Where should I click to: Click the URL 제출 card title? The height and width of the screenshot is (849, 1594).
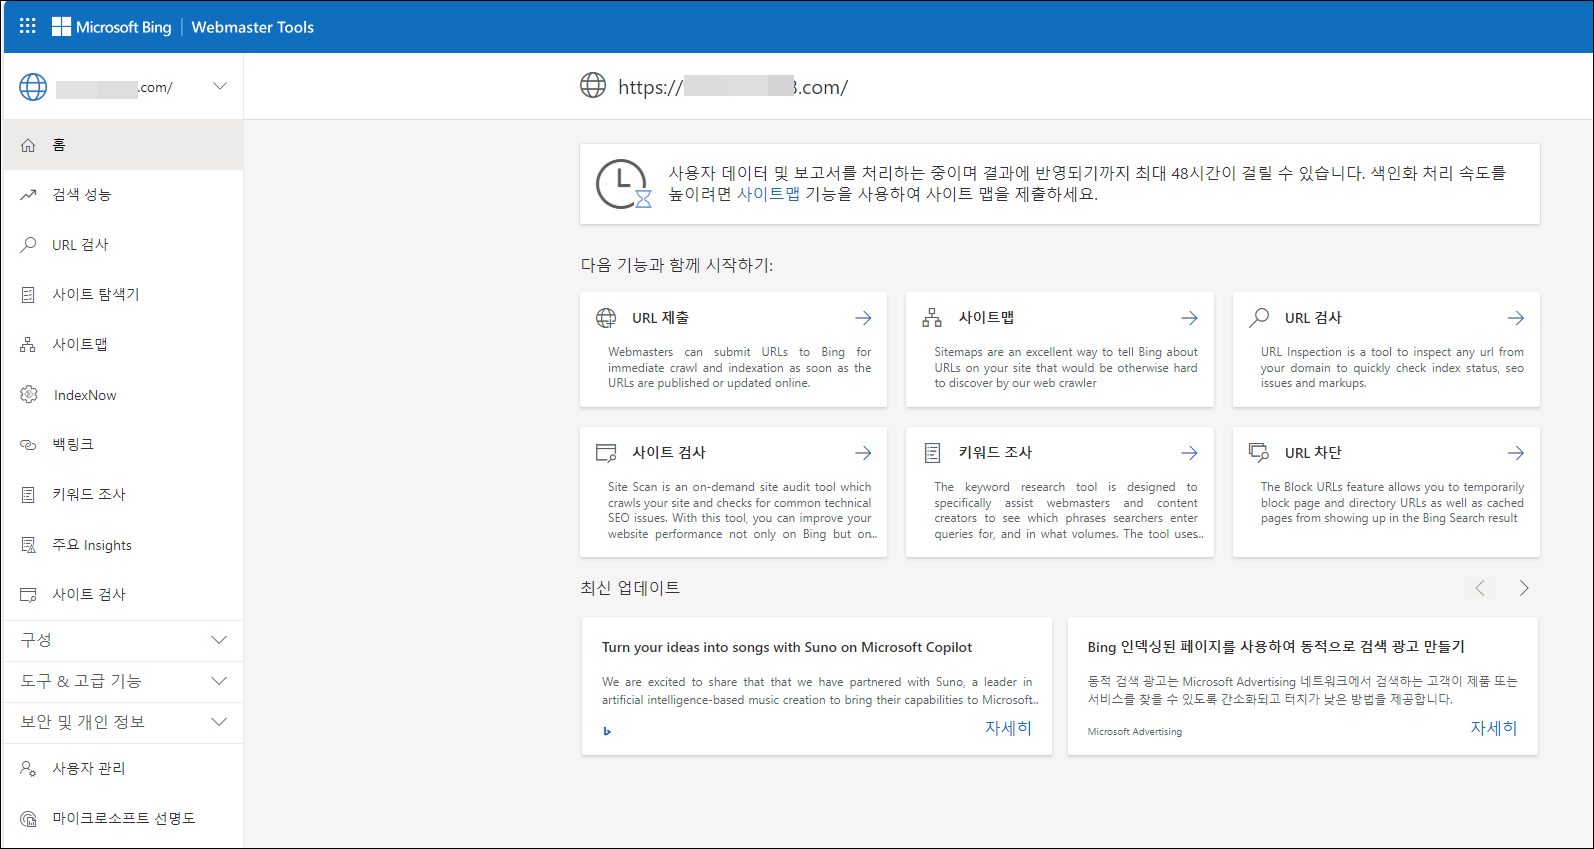coord(660,318)
